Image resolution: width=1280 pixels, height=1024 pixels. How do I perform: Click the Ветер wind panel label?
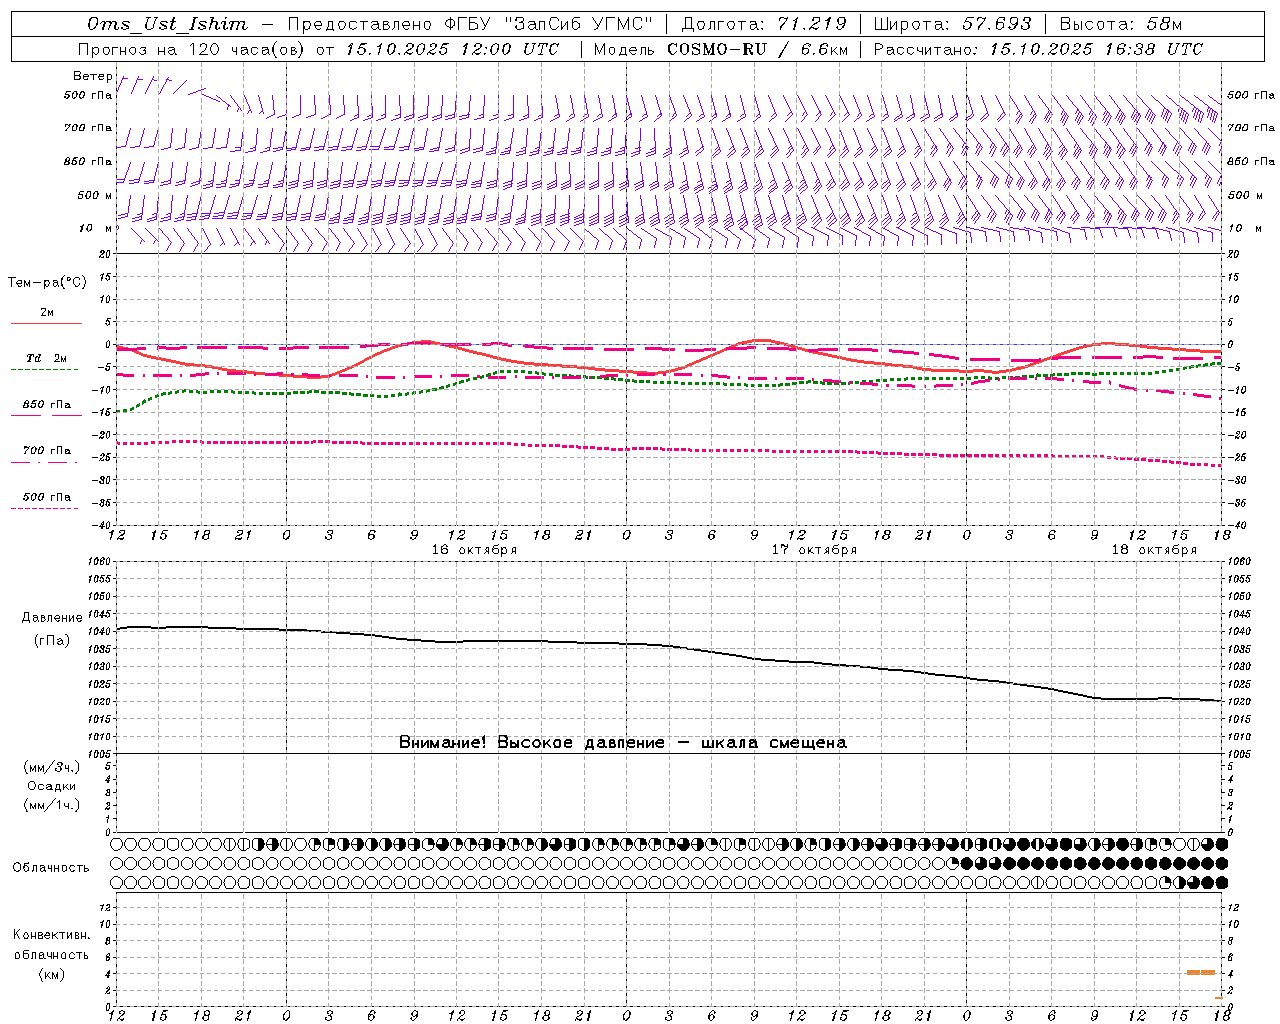tap(92, 76)
